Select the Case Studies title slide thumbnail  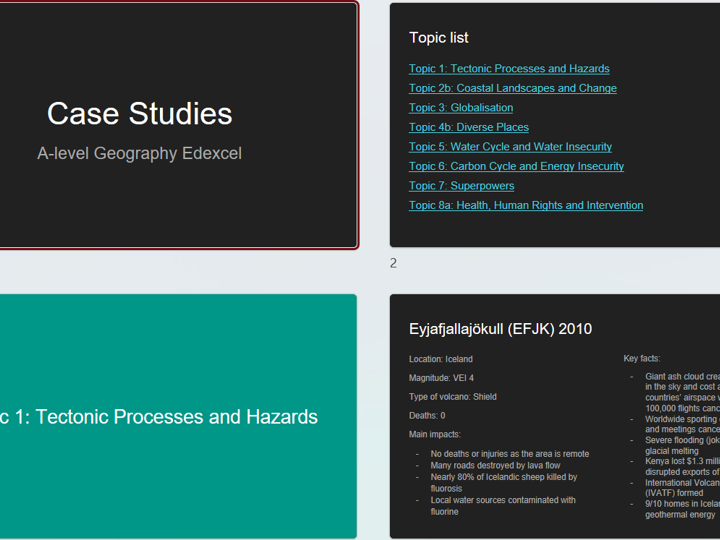(x=178, y=125)
